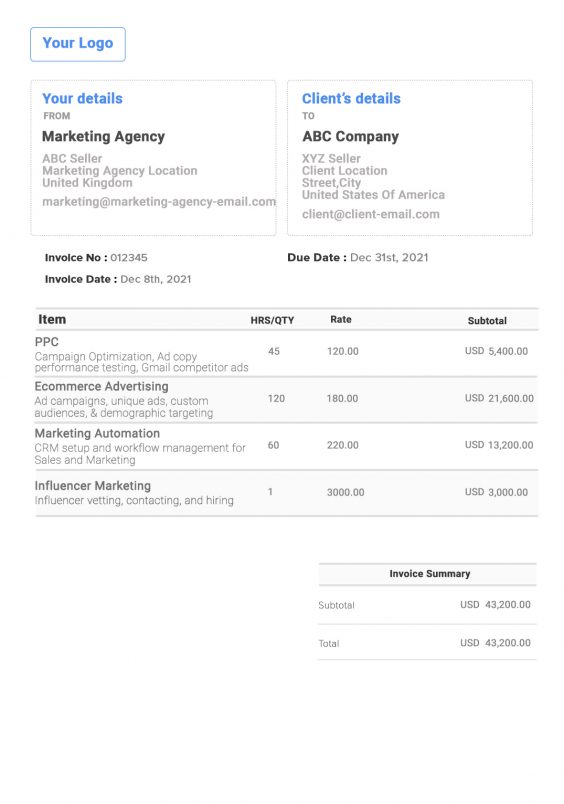Open the marketing@marketing-agency-email.com address

coord(159,202)
